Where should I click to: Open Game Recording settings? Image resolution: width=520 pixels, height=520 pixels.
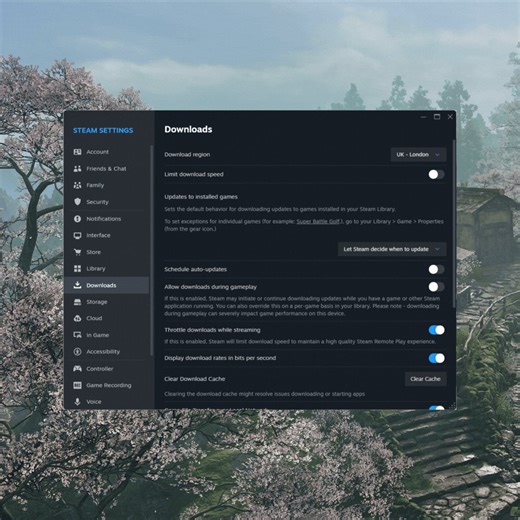[x=107, y=385]
